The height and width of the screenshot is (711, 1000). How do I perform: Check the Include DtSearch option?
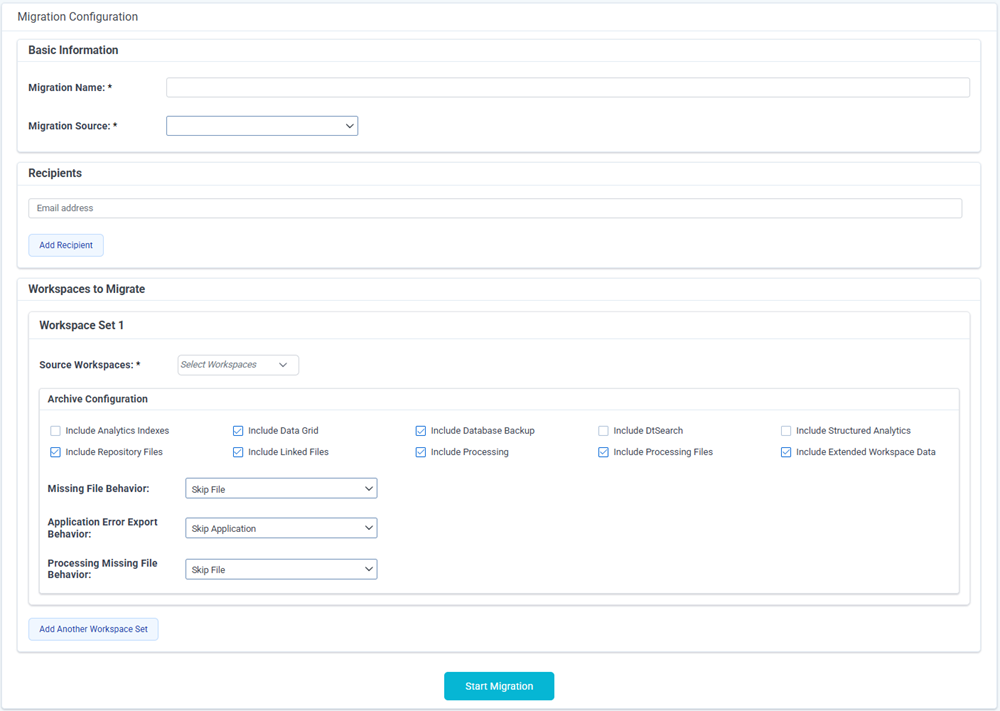point(604,430)
